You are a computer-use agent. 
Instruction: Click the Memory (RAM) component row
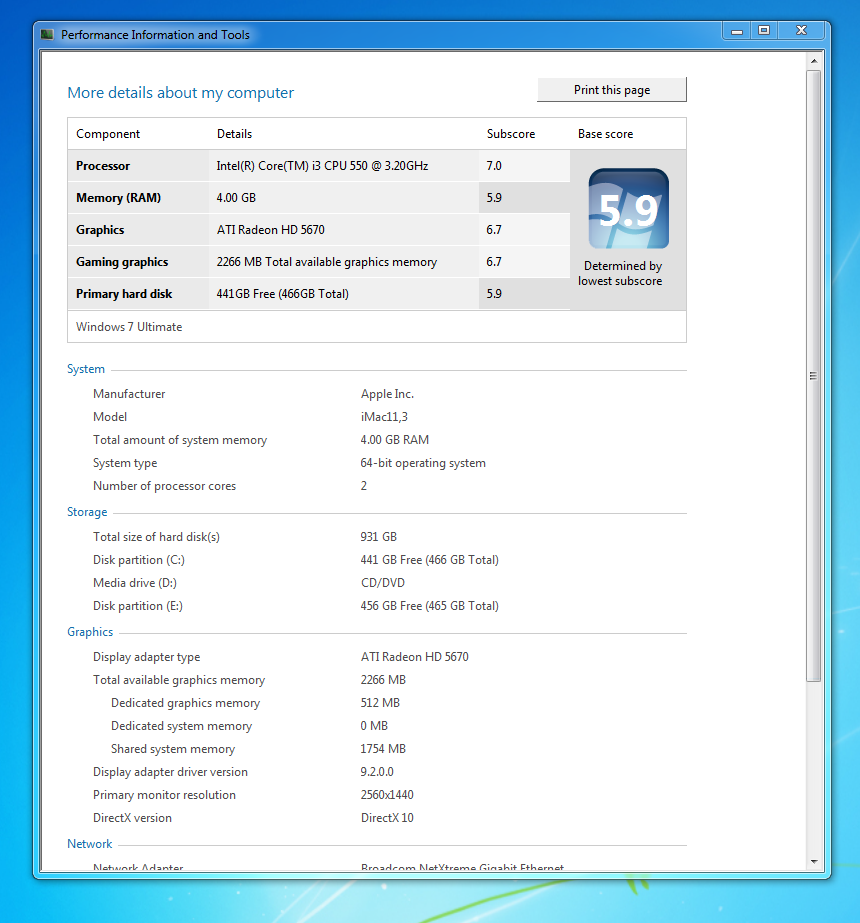coord(118,198)
